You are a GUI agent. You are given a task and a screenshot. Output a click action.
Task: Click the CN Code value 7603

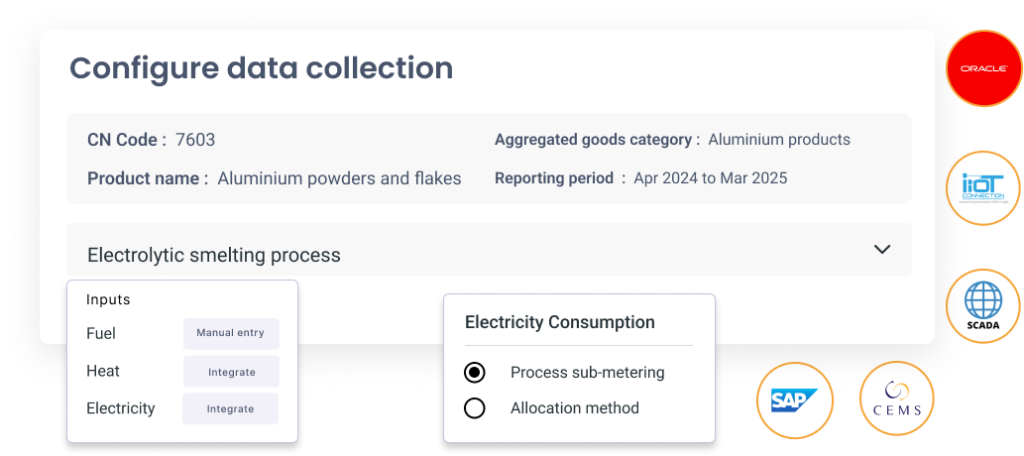point(195,140)
